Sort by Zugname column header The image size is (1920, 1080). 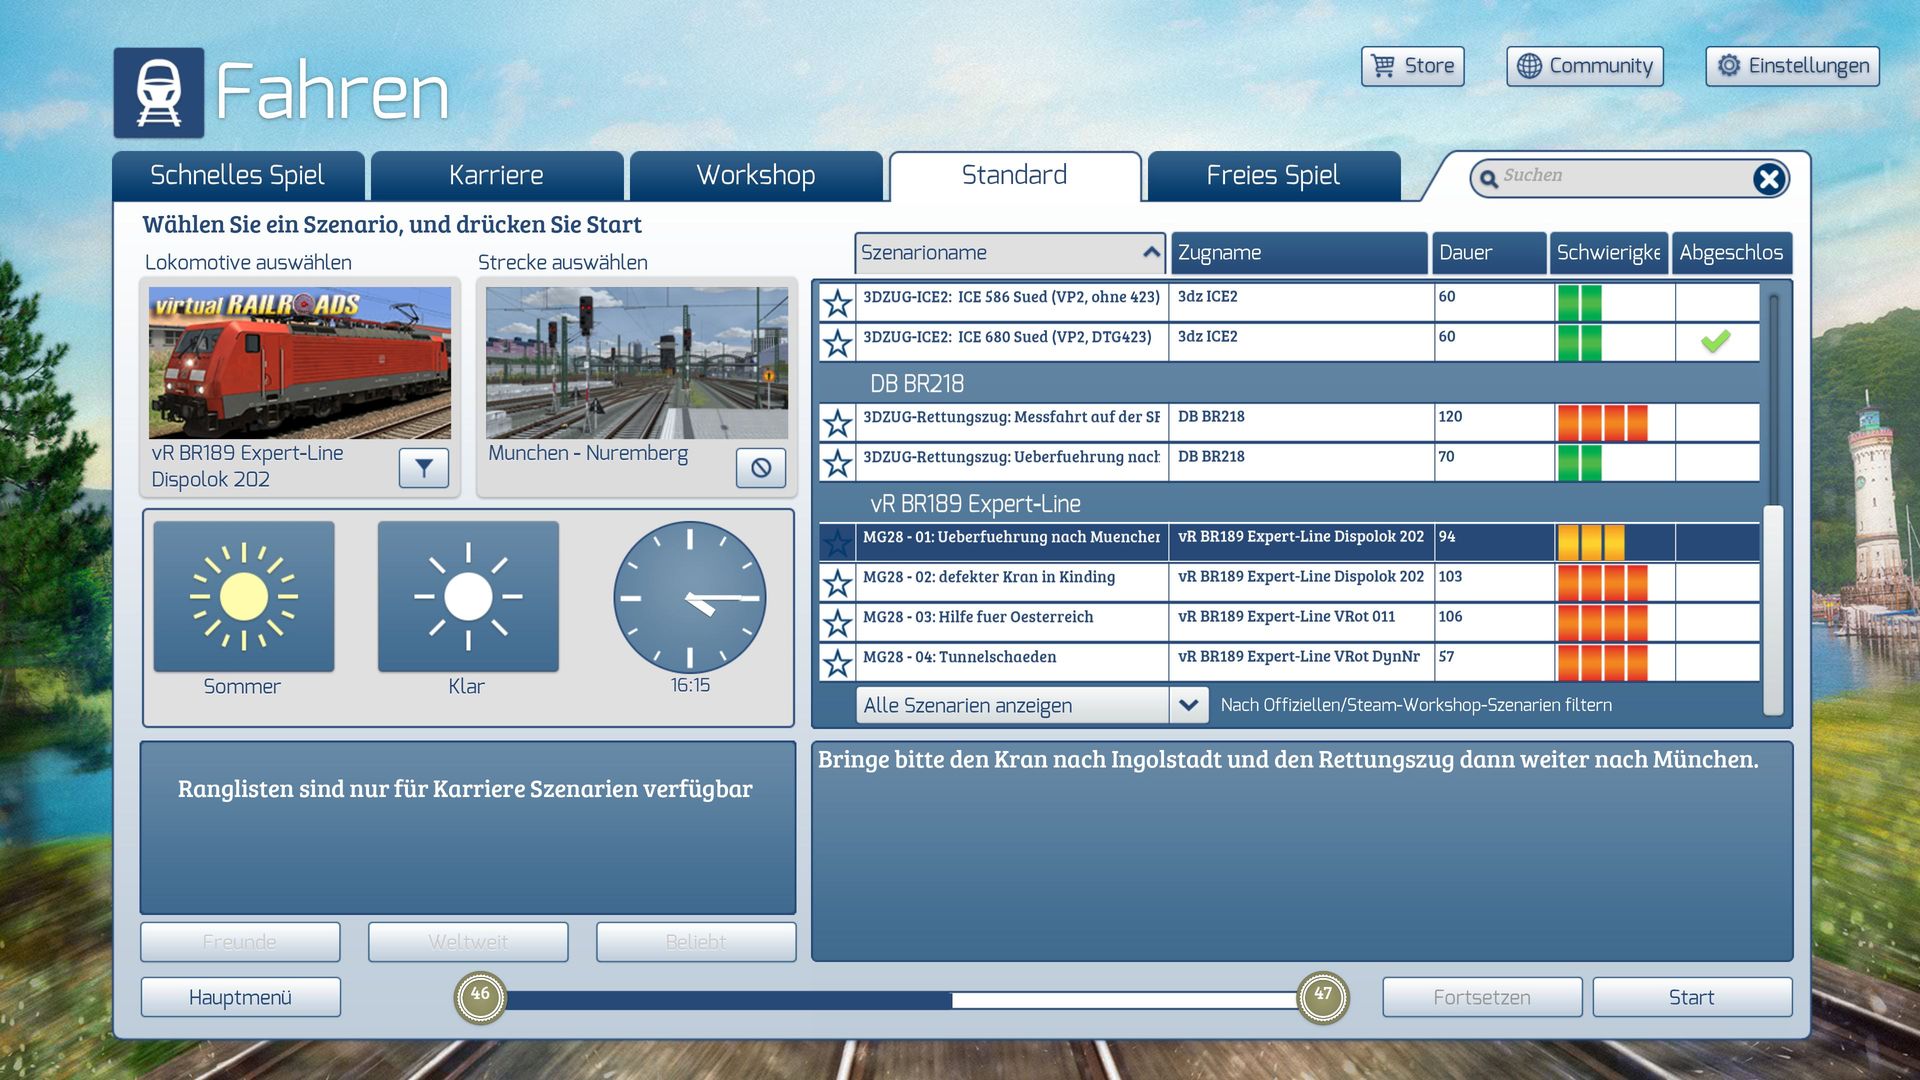click(x=1299, y=253)
